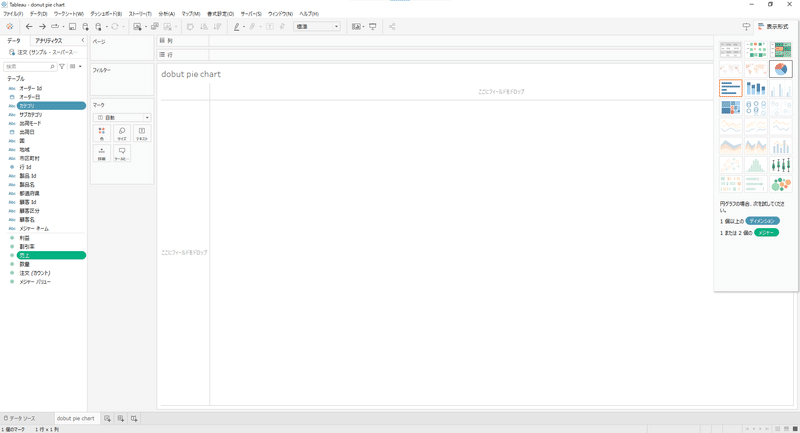Click the テキスト (Text) marks card button

tap(142, 134)
